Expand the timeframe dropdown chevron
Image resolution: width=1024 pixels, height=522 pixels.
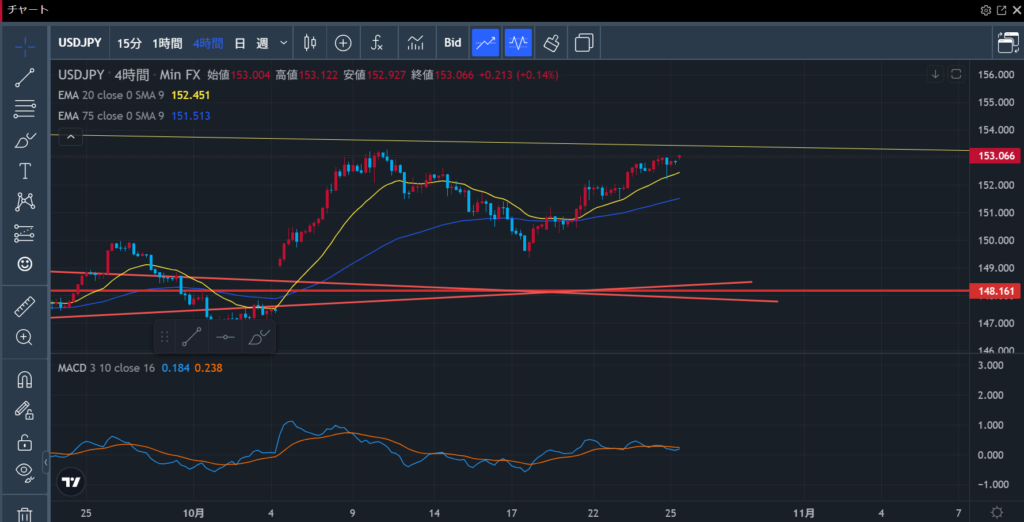[284, 43]
